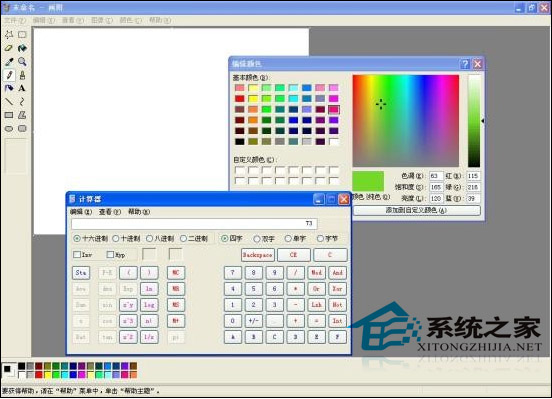This screenshot has height=399, width=552.
Task: Click 添加到自定义颜色 button in color dialog
Action: 416,210
